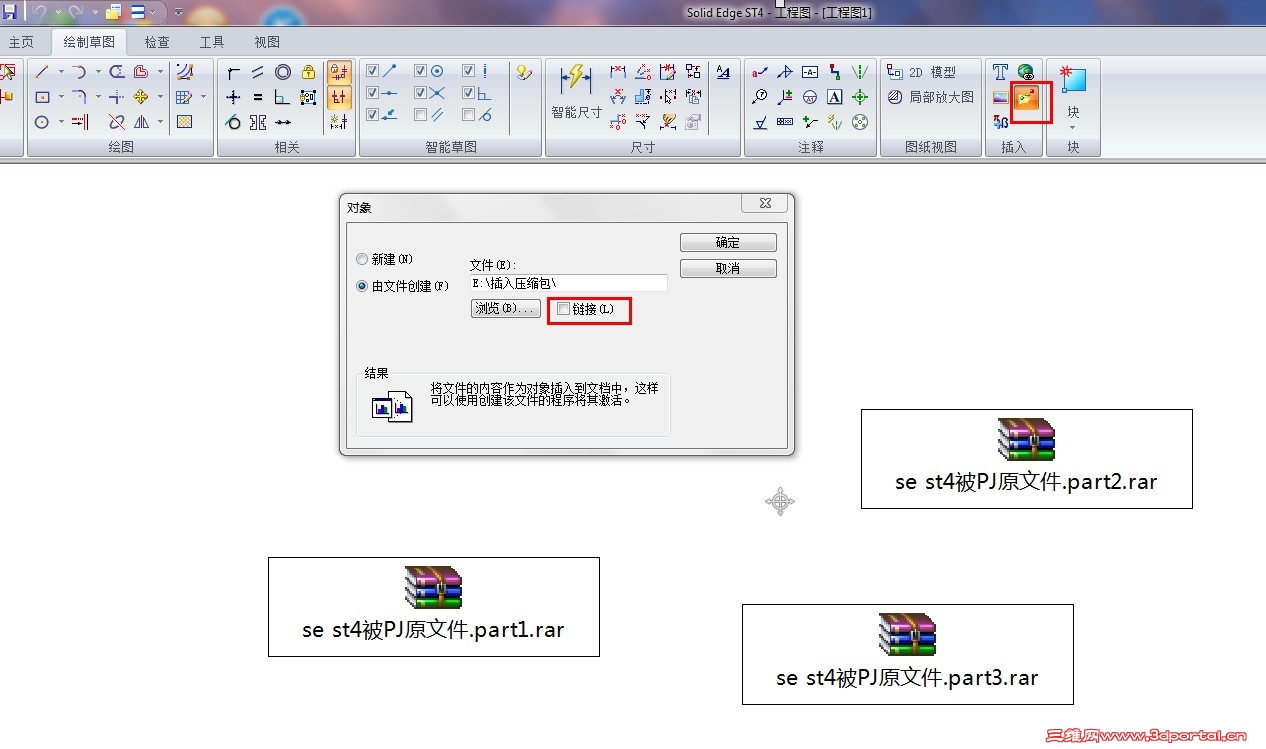1266x749 pixels.
Task: Click the Save icon in quick access toolbar
Action: [10, 12]
